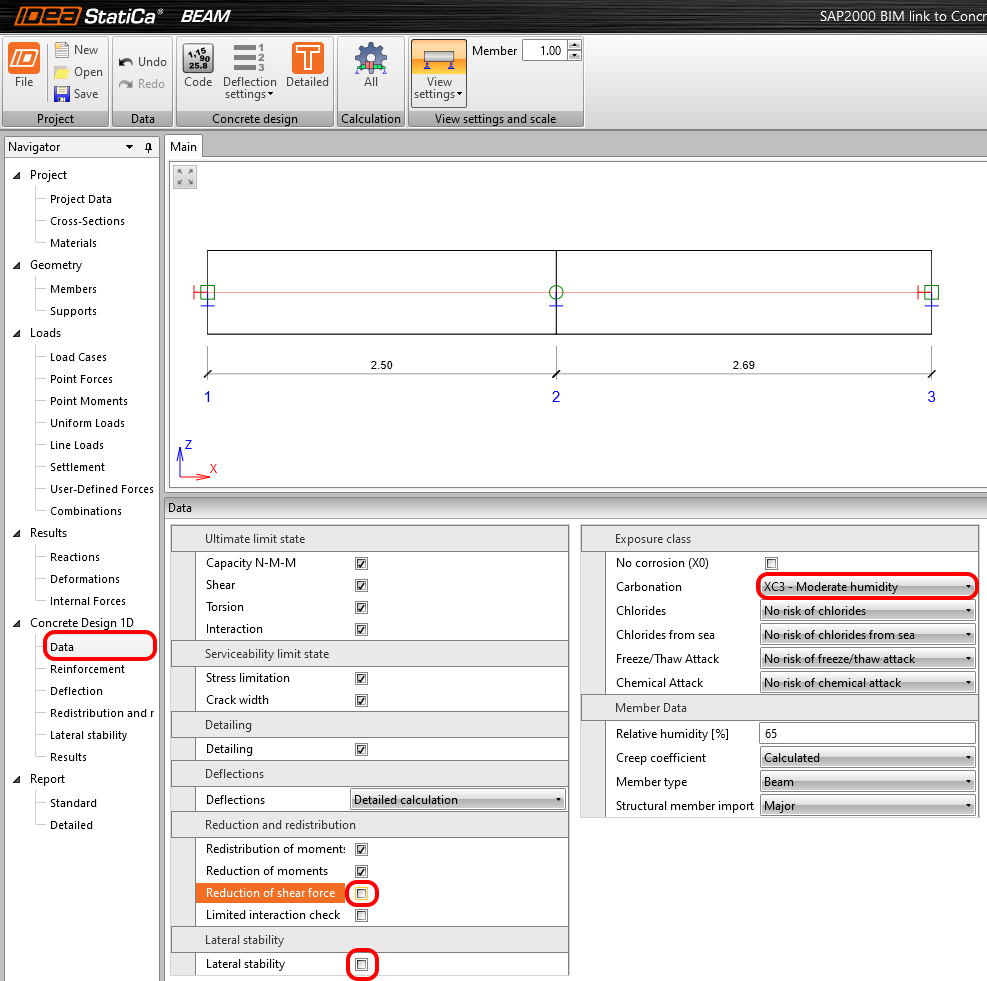Open the Member type dropdown
Image resolution: width=987 pixels, height=981 pixels.
tap(867, 781)
